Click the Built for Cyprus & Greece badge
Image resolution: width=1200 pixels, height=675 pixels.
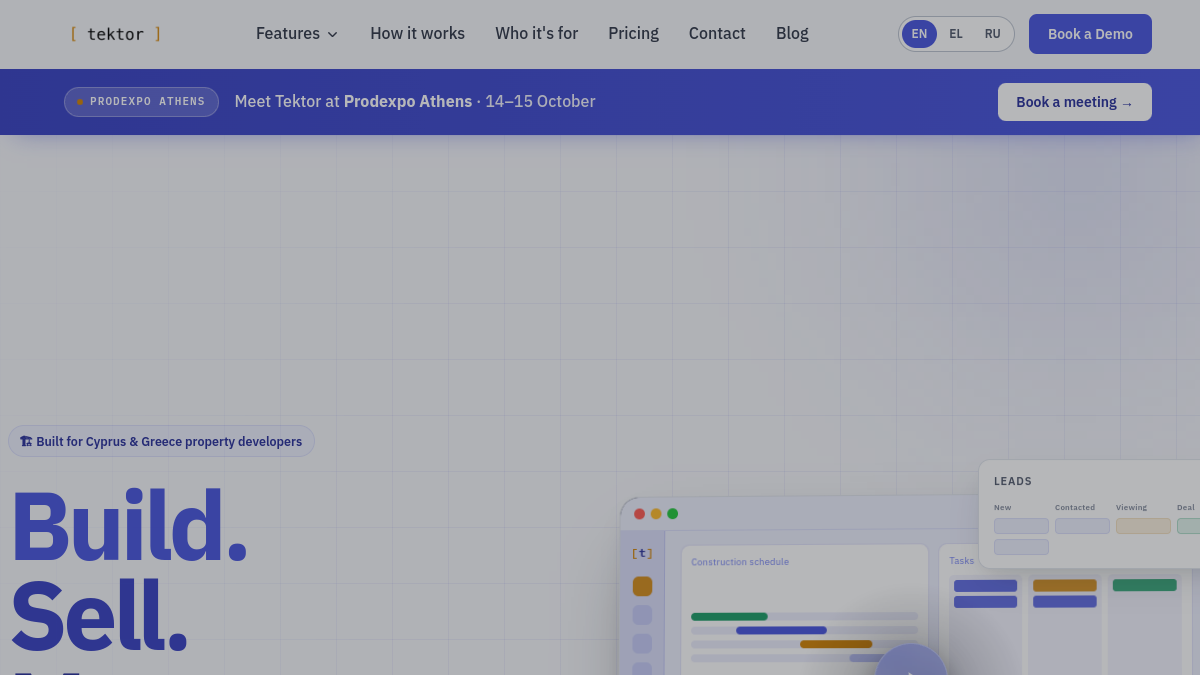click(161, 441)
